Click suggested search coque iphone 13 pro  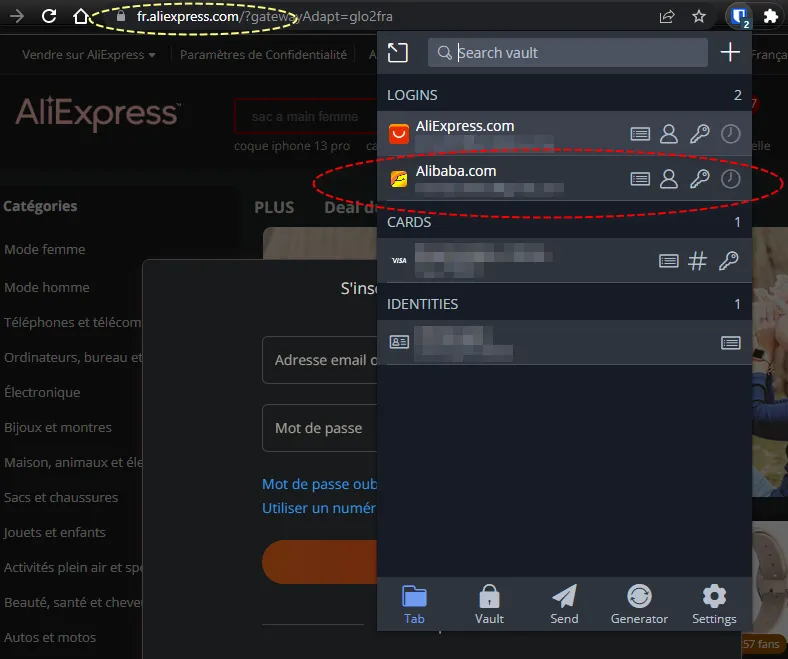292,146
